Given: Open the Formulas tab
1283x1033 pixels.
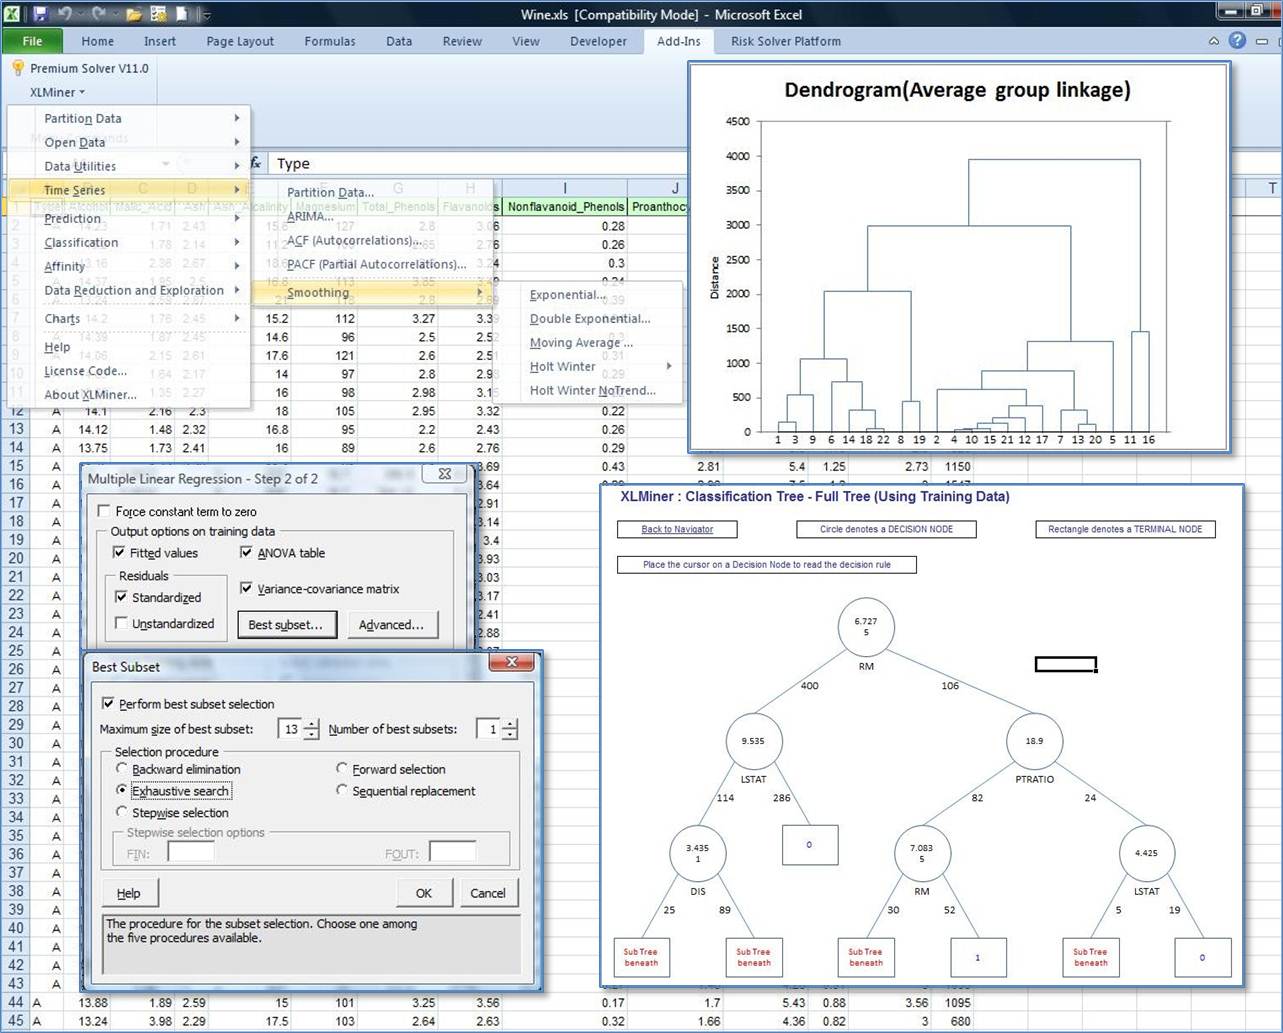Looking at the screenshot, I should point(330,41).
